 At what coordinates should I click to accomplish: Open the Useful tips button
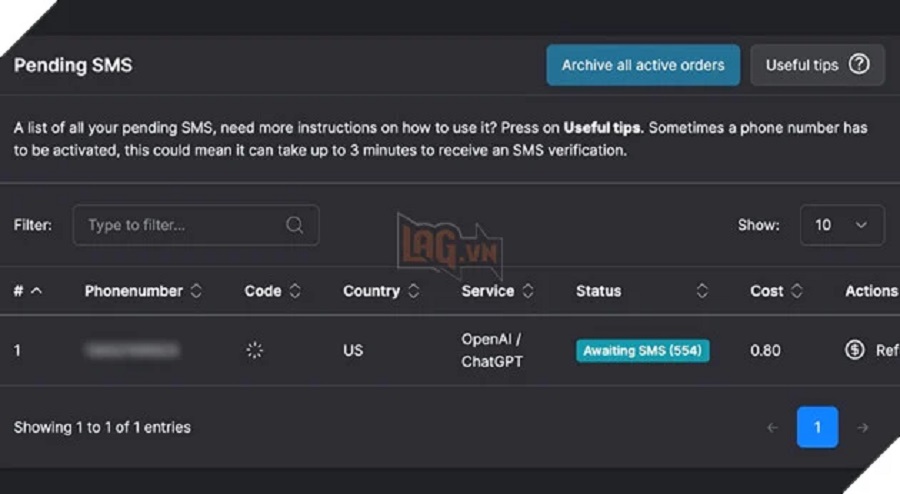click(817, 65)
